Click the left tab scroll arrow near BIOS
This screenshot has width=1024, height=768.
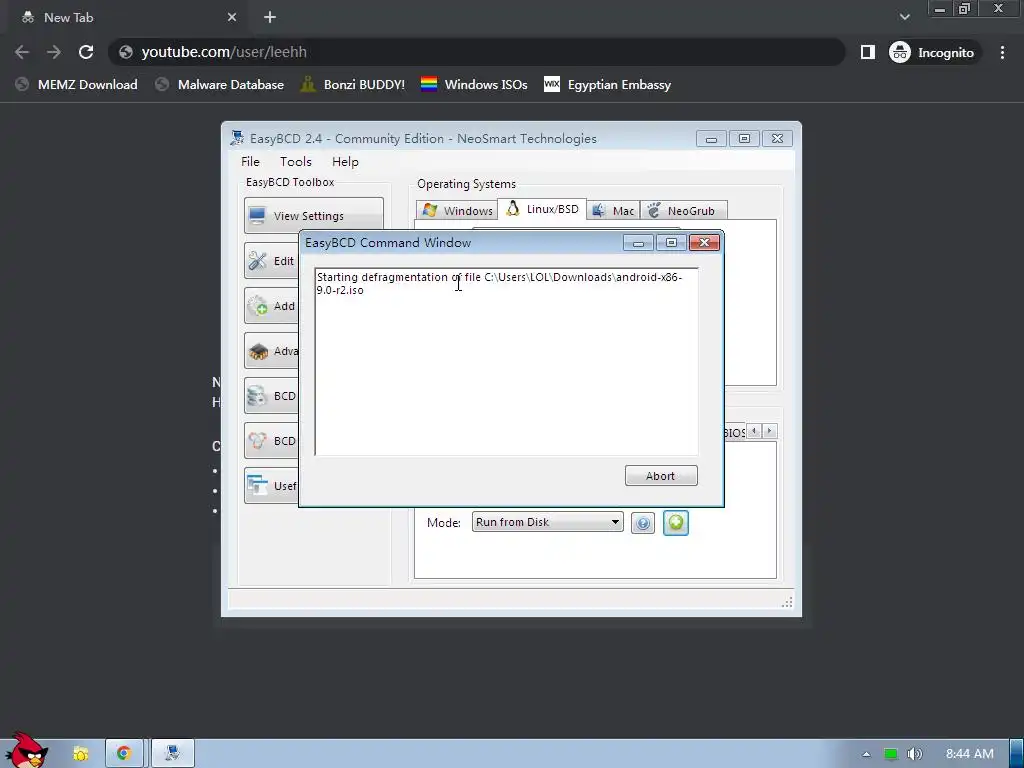754,431
